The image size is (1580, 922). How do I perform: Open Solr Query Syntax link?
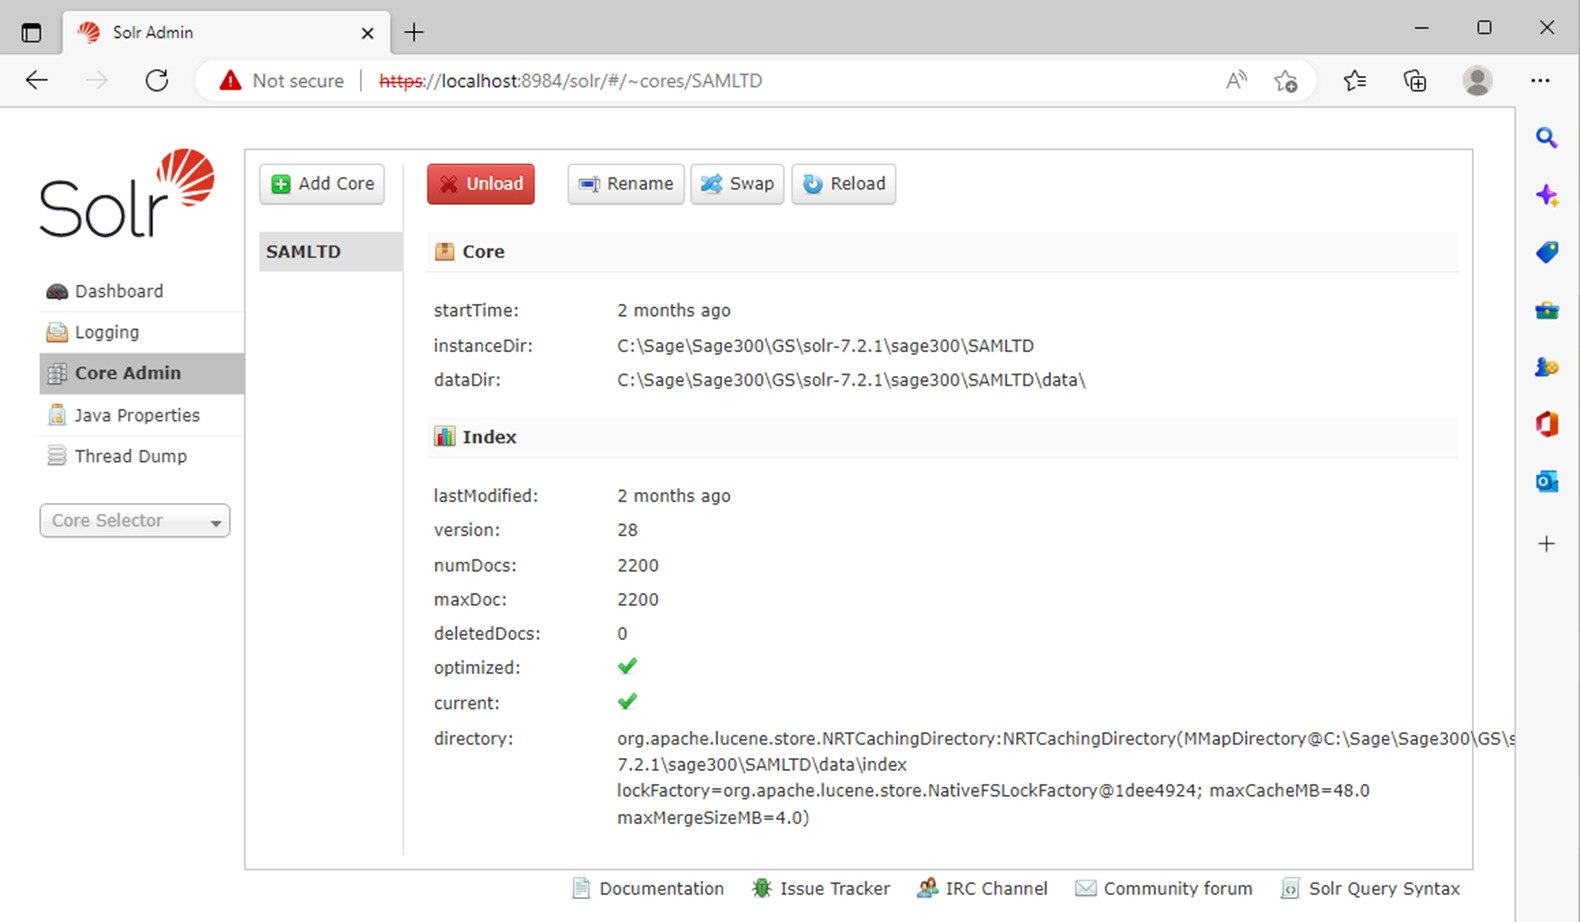click(x=1383, y=888)
